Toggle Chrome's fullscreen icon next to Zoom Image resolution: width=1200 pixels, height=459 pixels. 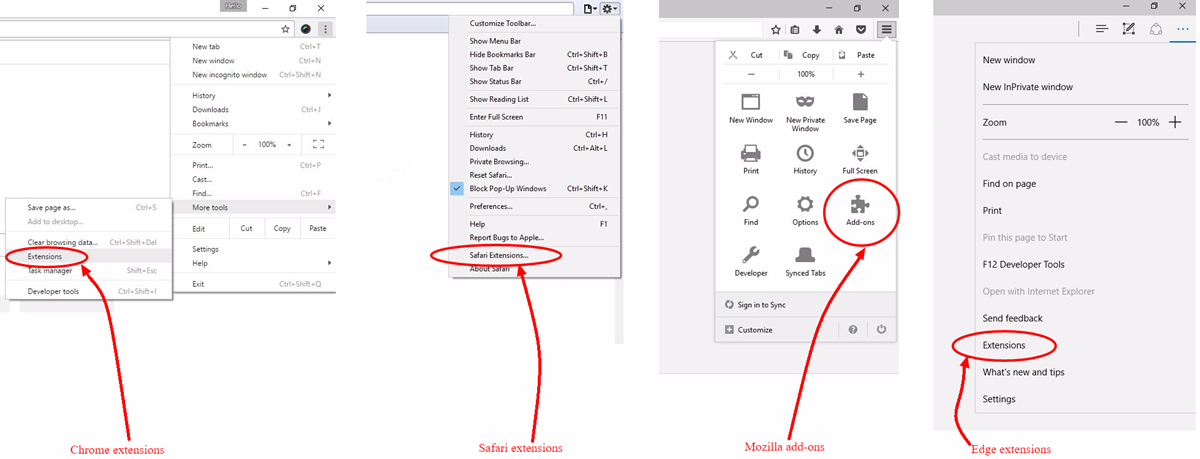(318, 145)
